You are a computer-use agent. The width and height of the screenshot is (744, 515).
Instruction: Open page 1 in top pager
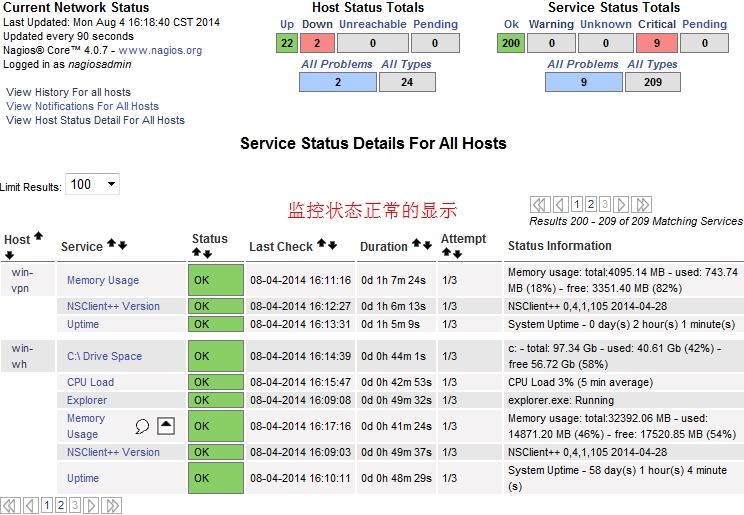tap(577, 205)
